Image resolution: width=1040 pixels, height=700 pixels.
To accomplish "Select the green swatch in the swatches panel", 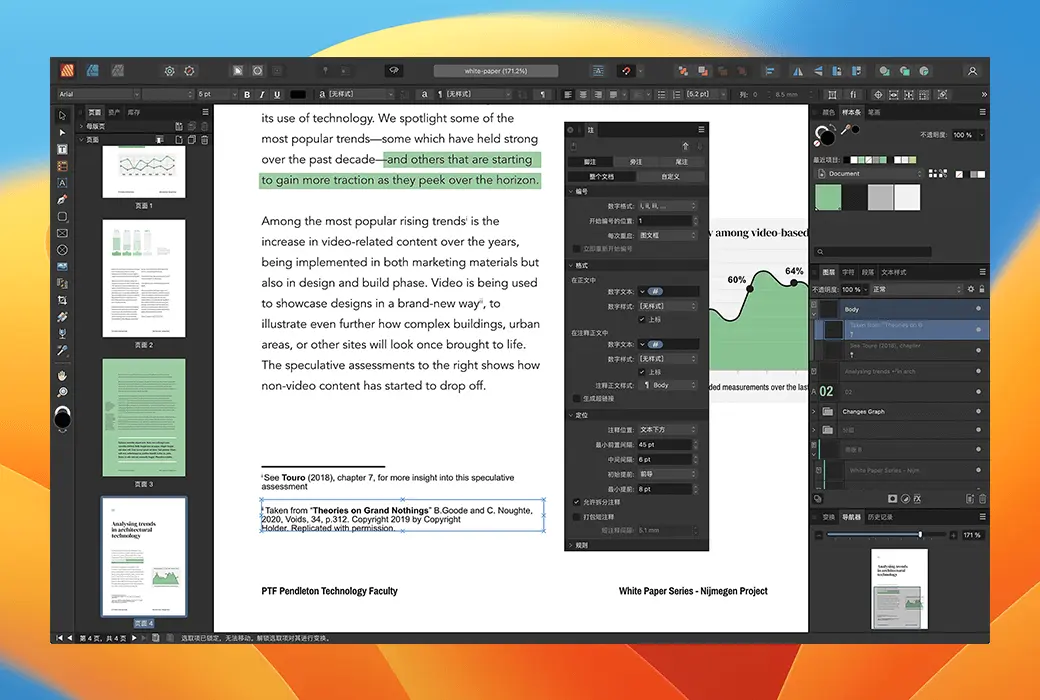I will [x=828, y=197].
